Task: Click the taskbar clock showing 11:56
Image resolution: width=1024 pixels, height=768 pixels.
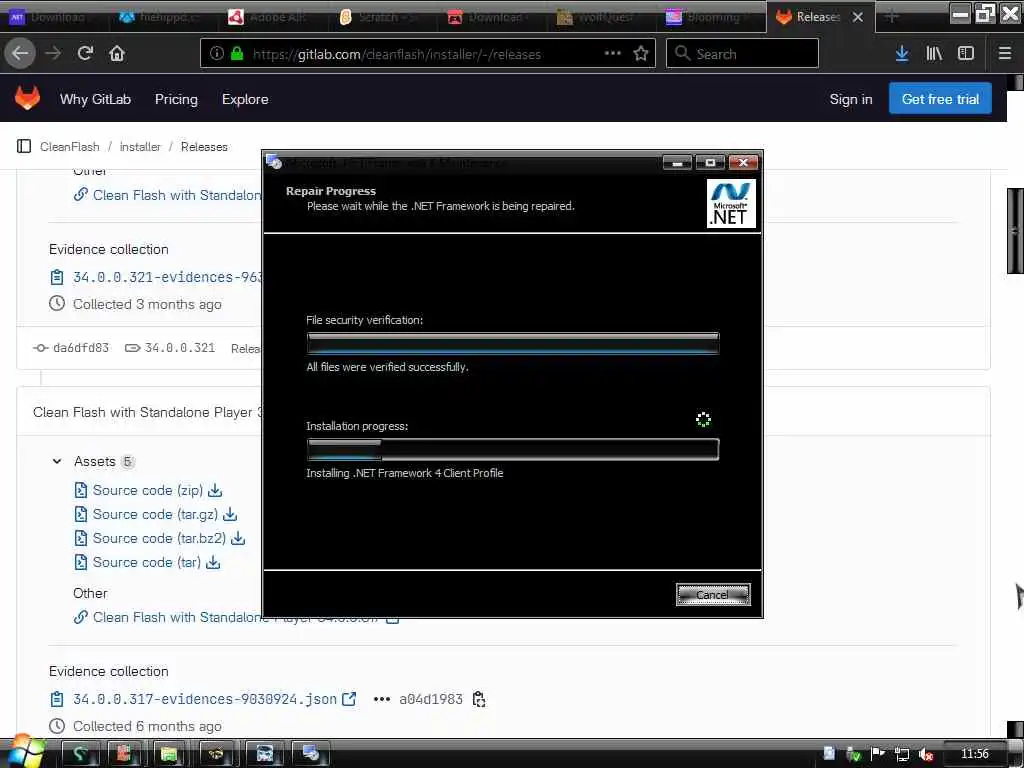Action: [x=974, y=754]
